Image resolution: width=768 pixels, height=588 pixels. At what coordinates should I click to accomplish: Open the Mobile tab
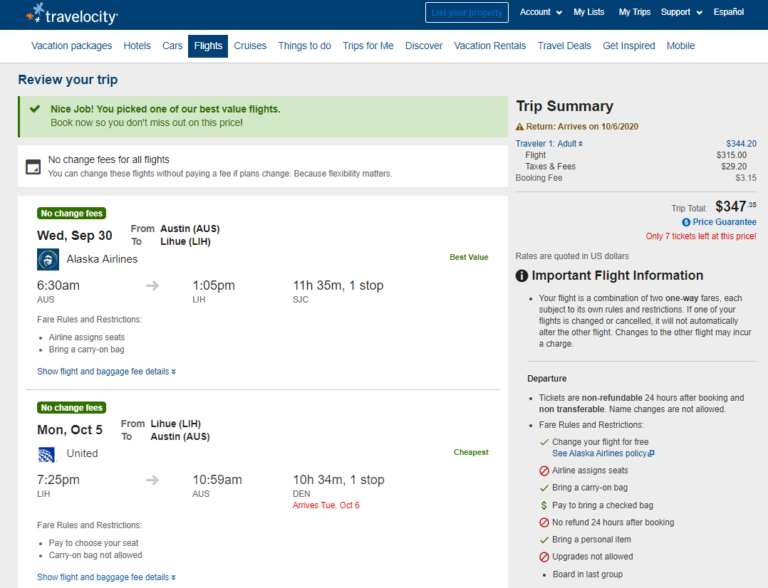681,46
